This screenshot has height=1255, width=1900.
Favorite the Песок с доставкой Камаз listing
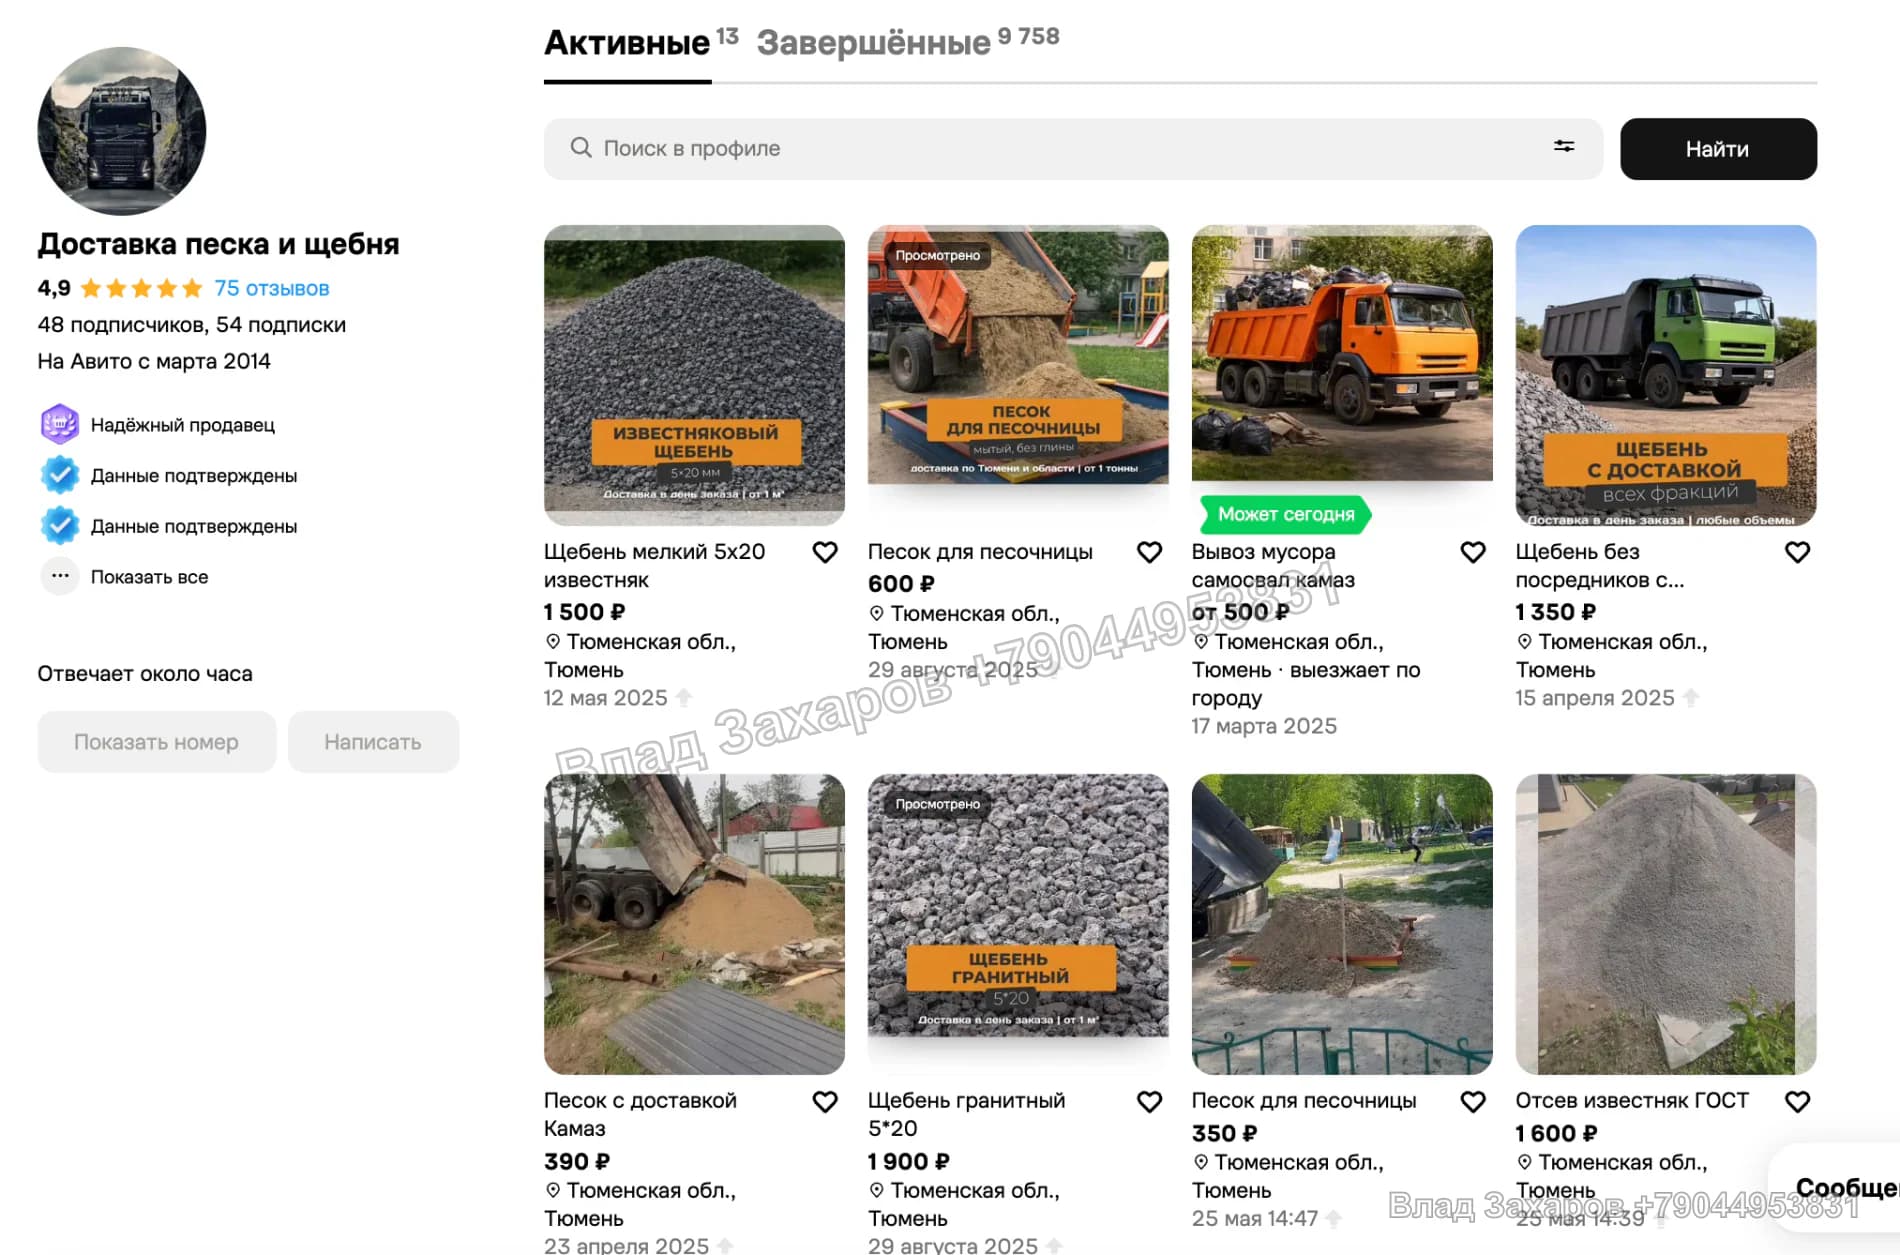point(825,1101)
